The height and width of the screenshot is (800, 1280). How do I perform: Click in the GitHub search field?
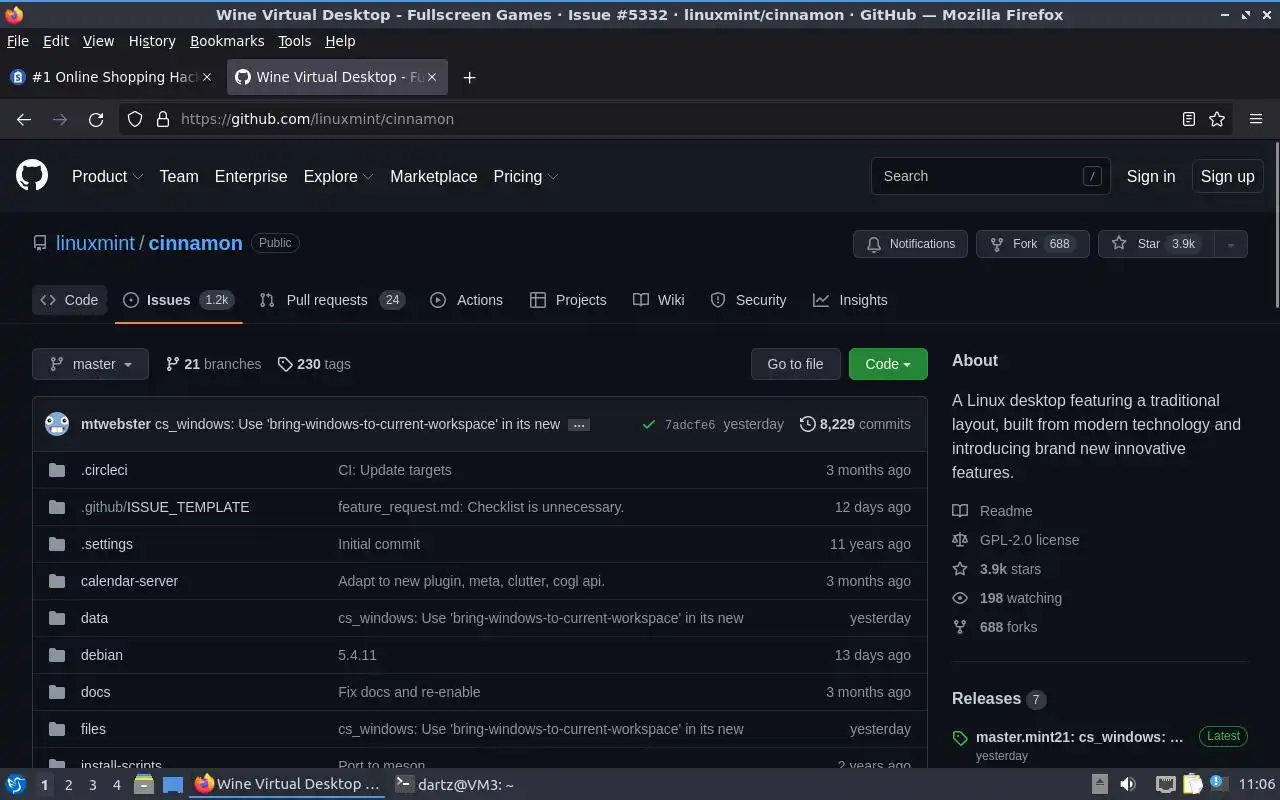pyautogui.click(x=990, y=176)
